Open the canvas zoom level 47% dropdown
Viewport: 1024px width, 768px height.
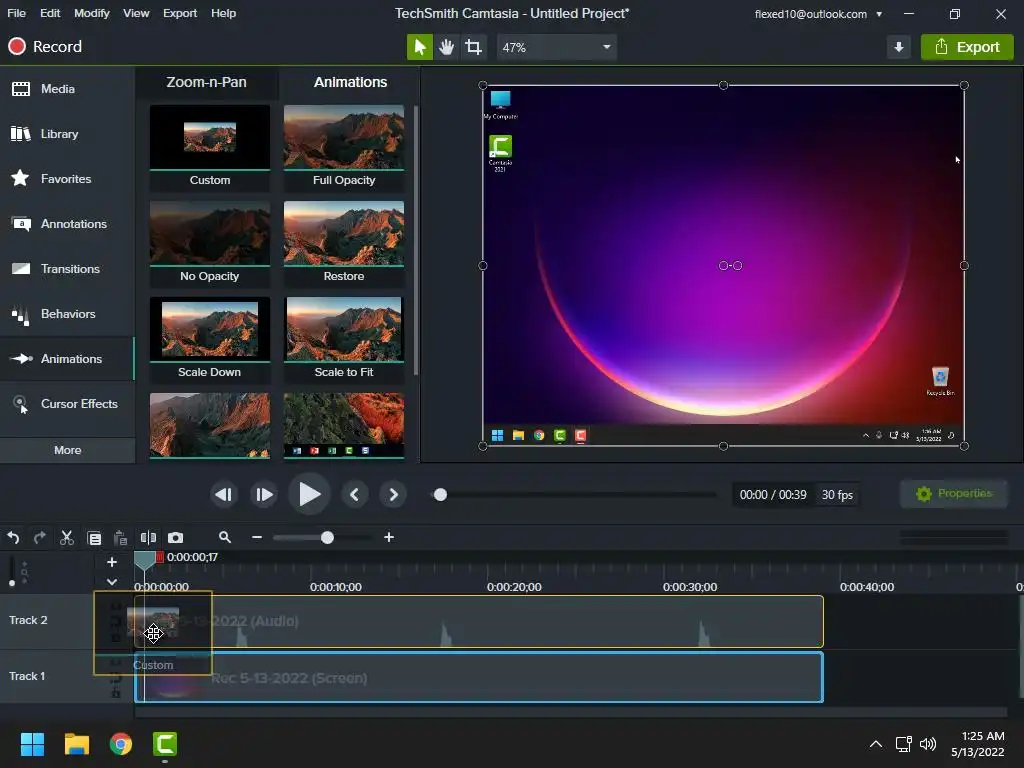click(x=556, y=47)
